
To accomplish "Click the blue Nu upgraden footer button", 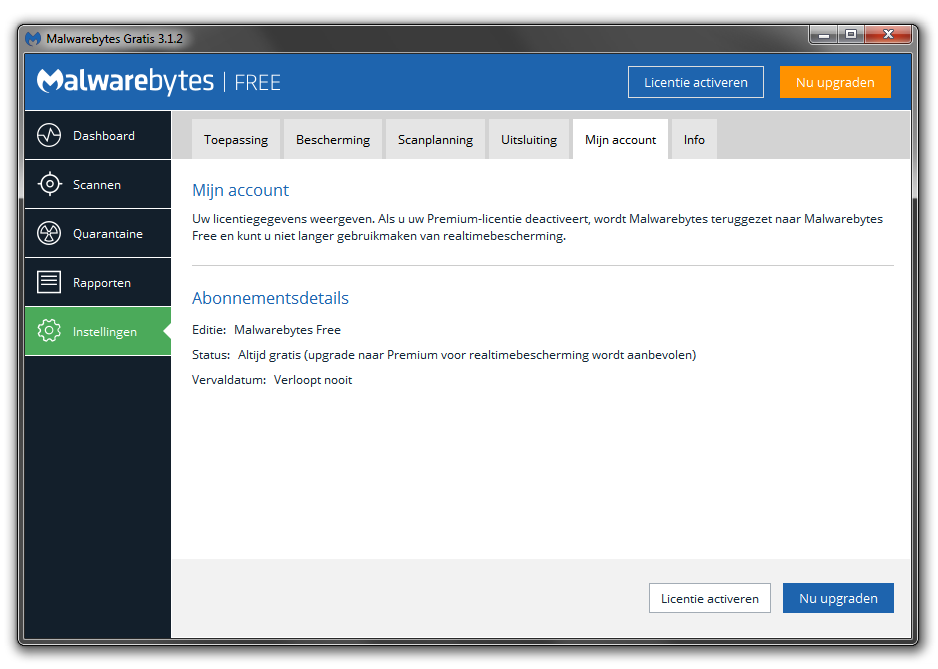I will pos(838,598).
